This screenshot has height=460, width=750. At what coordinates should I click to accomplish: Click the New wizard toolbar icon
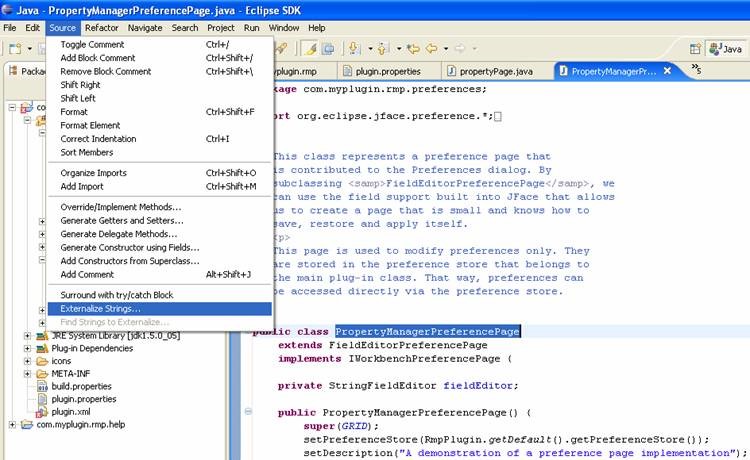pos(15,48)
